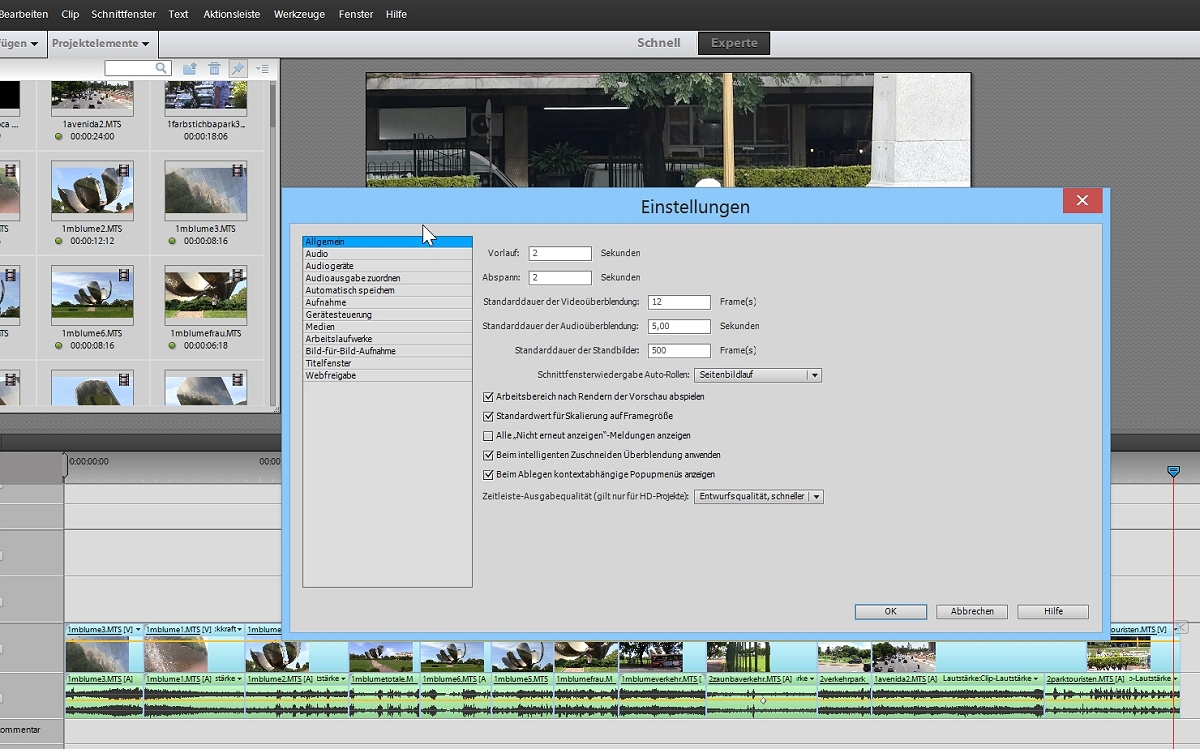
Task: Open the Auto-Rollen 'Seitenbildlauf' dropdown
Action: pyautogui.click(x=758, y=375)
